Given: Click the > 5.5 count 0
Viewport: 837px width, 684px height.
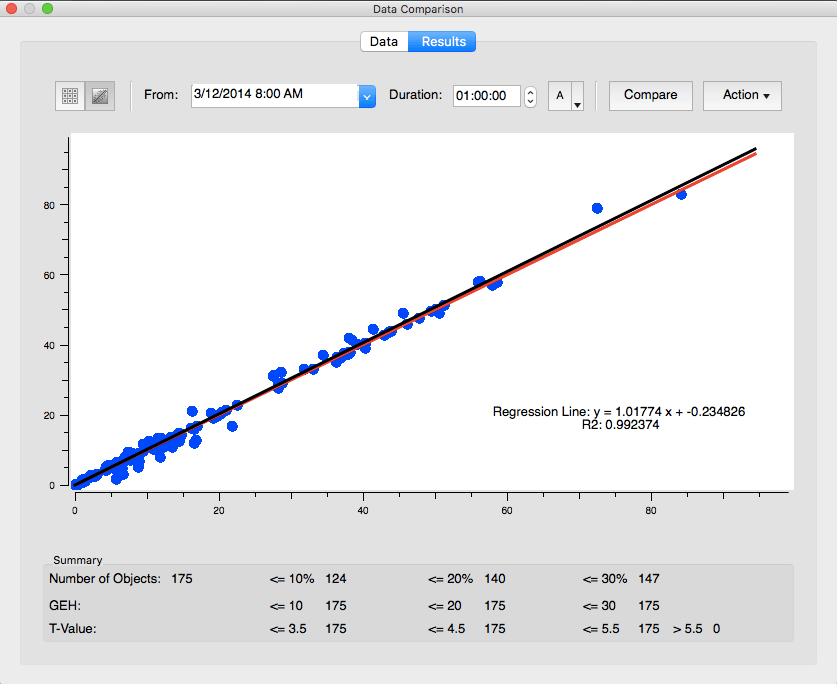Looking at the screenshot, I should 716,629.
